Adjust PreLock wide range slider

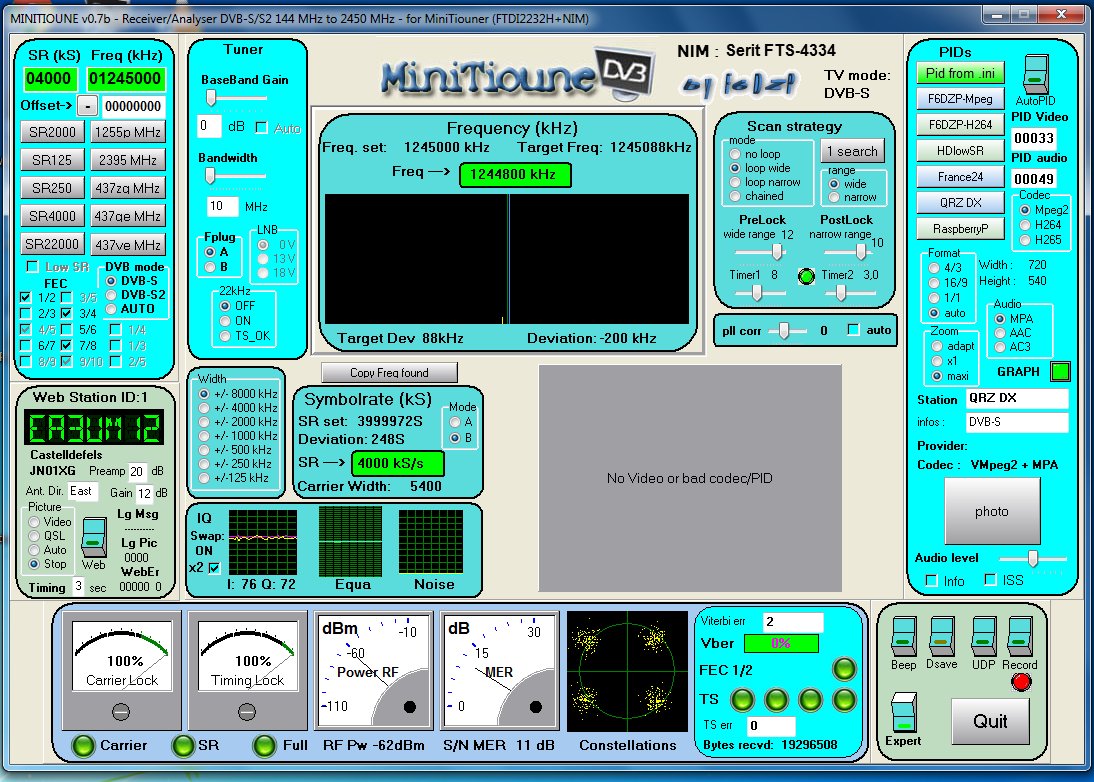[776, 252]
